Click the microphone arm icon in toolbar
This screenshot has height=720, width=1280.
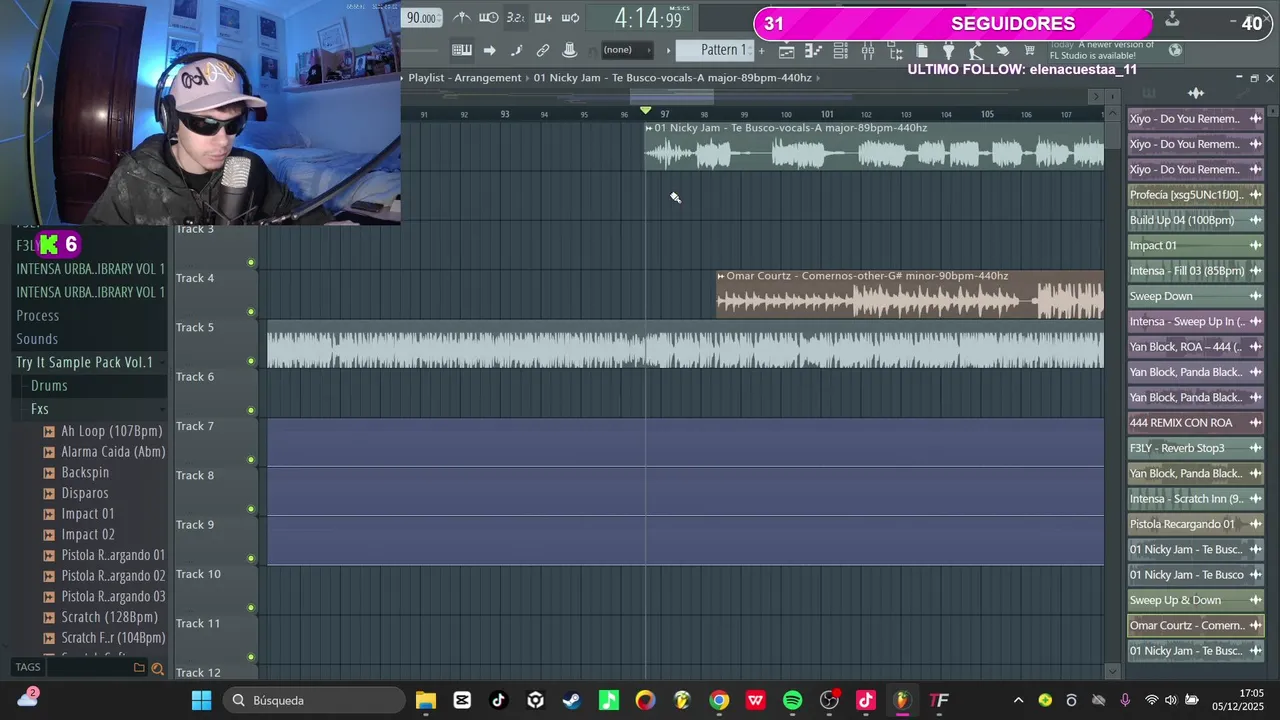tap(976, 50)
